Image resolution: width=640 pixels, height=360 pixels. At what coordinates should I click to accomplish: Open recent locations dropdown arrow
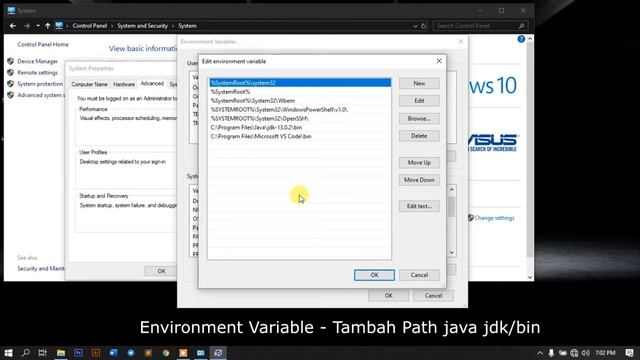[x=38, y=26]
